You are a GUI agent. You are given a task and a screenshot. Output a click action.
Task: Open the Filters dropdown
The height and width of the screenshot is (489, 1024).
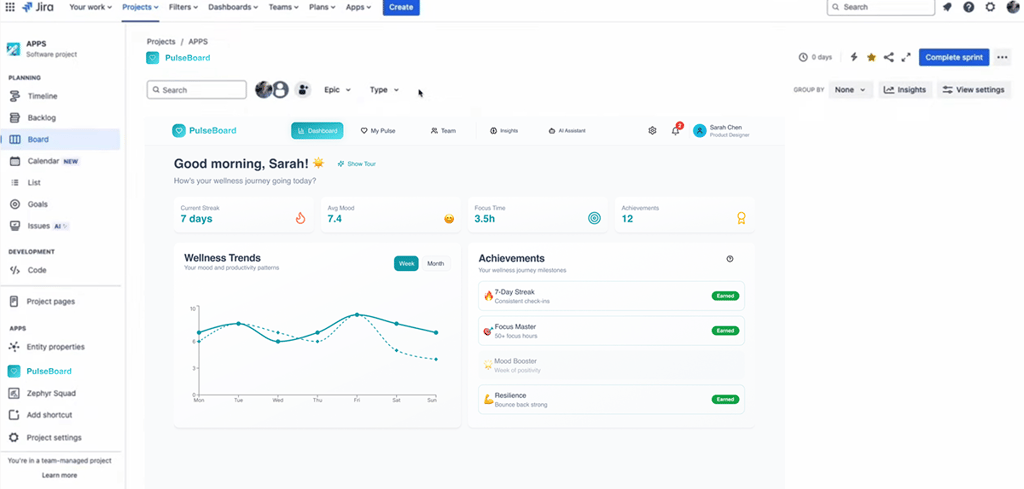point(184,7)
